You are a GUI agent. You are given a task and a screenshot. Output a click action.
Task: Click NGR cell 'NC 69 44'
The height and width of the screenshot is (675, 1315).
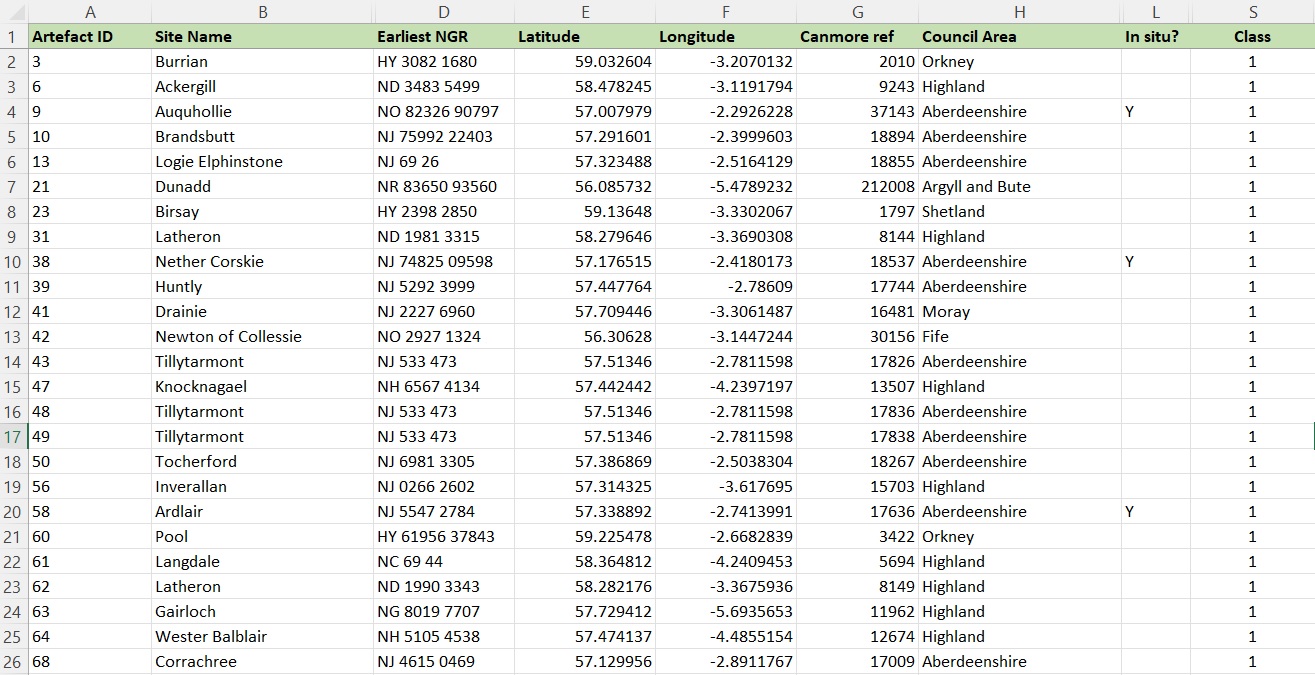[x=444, y=562]
